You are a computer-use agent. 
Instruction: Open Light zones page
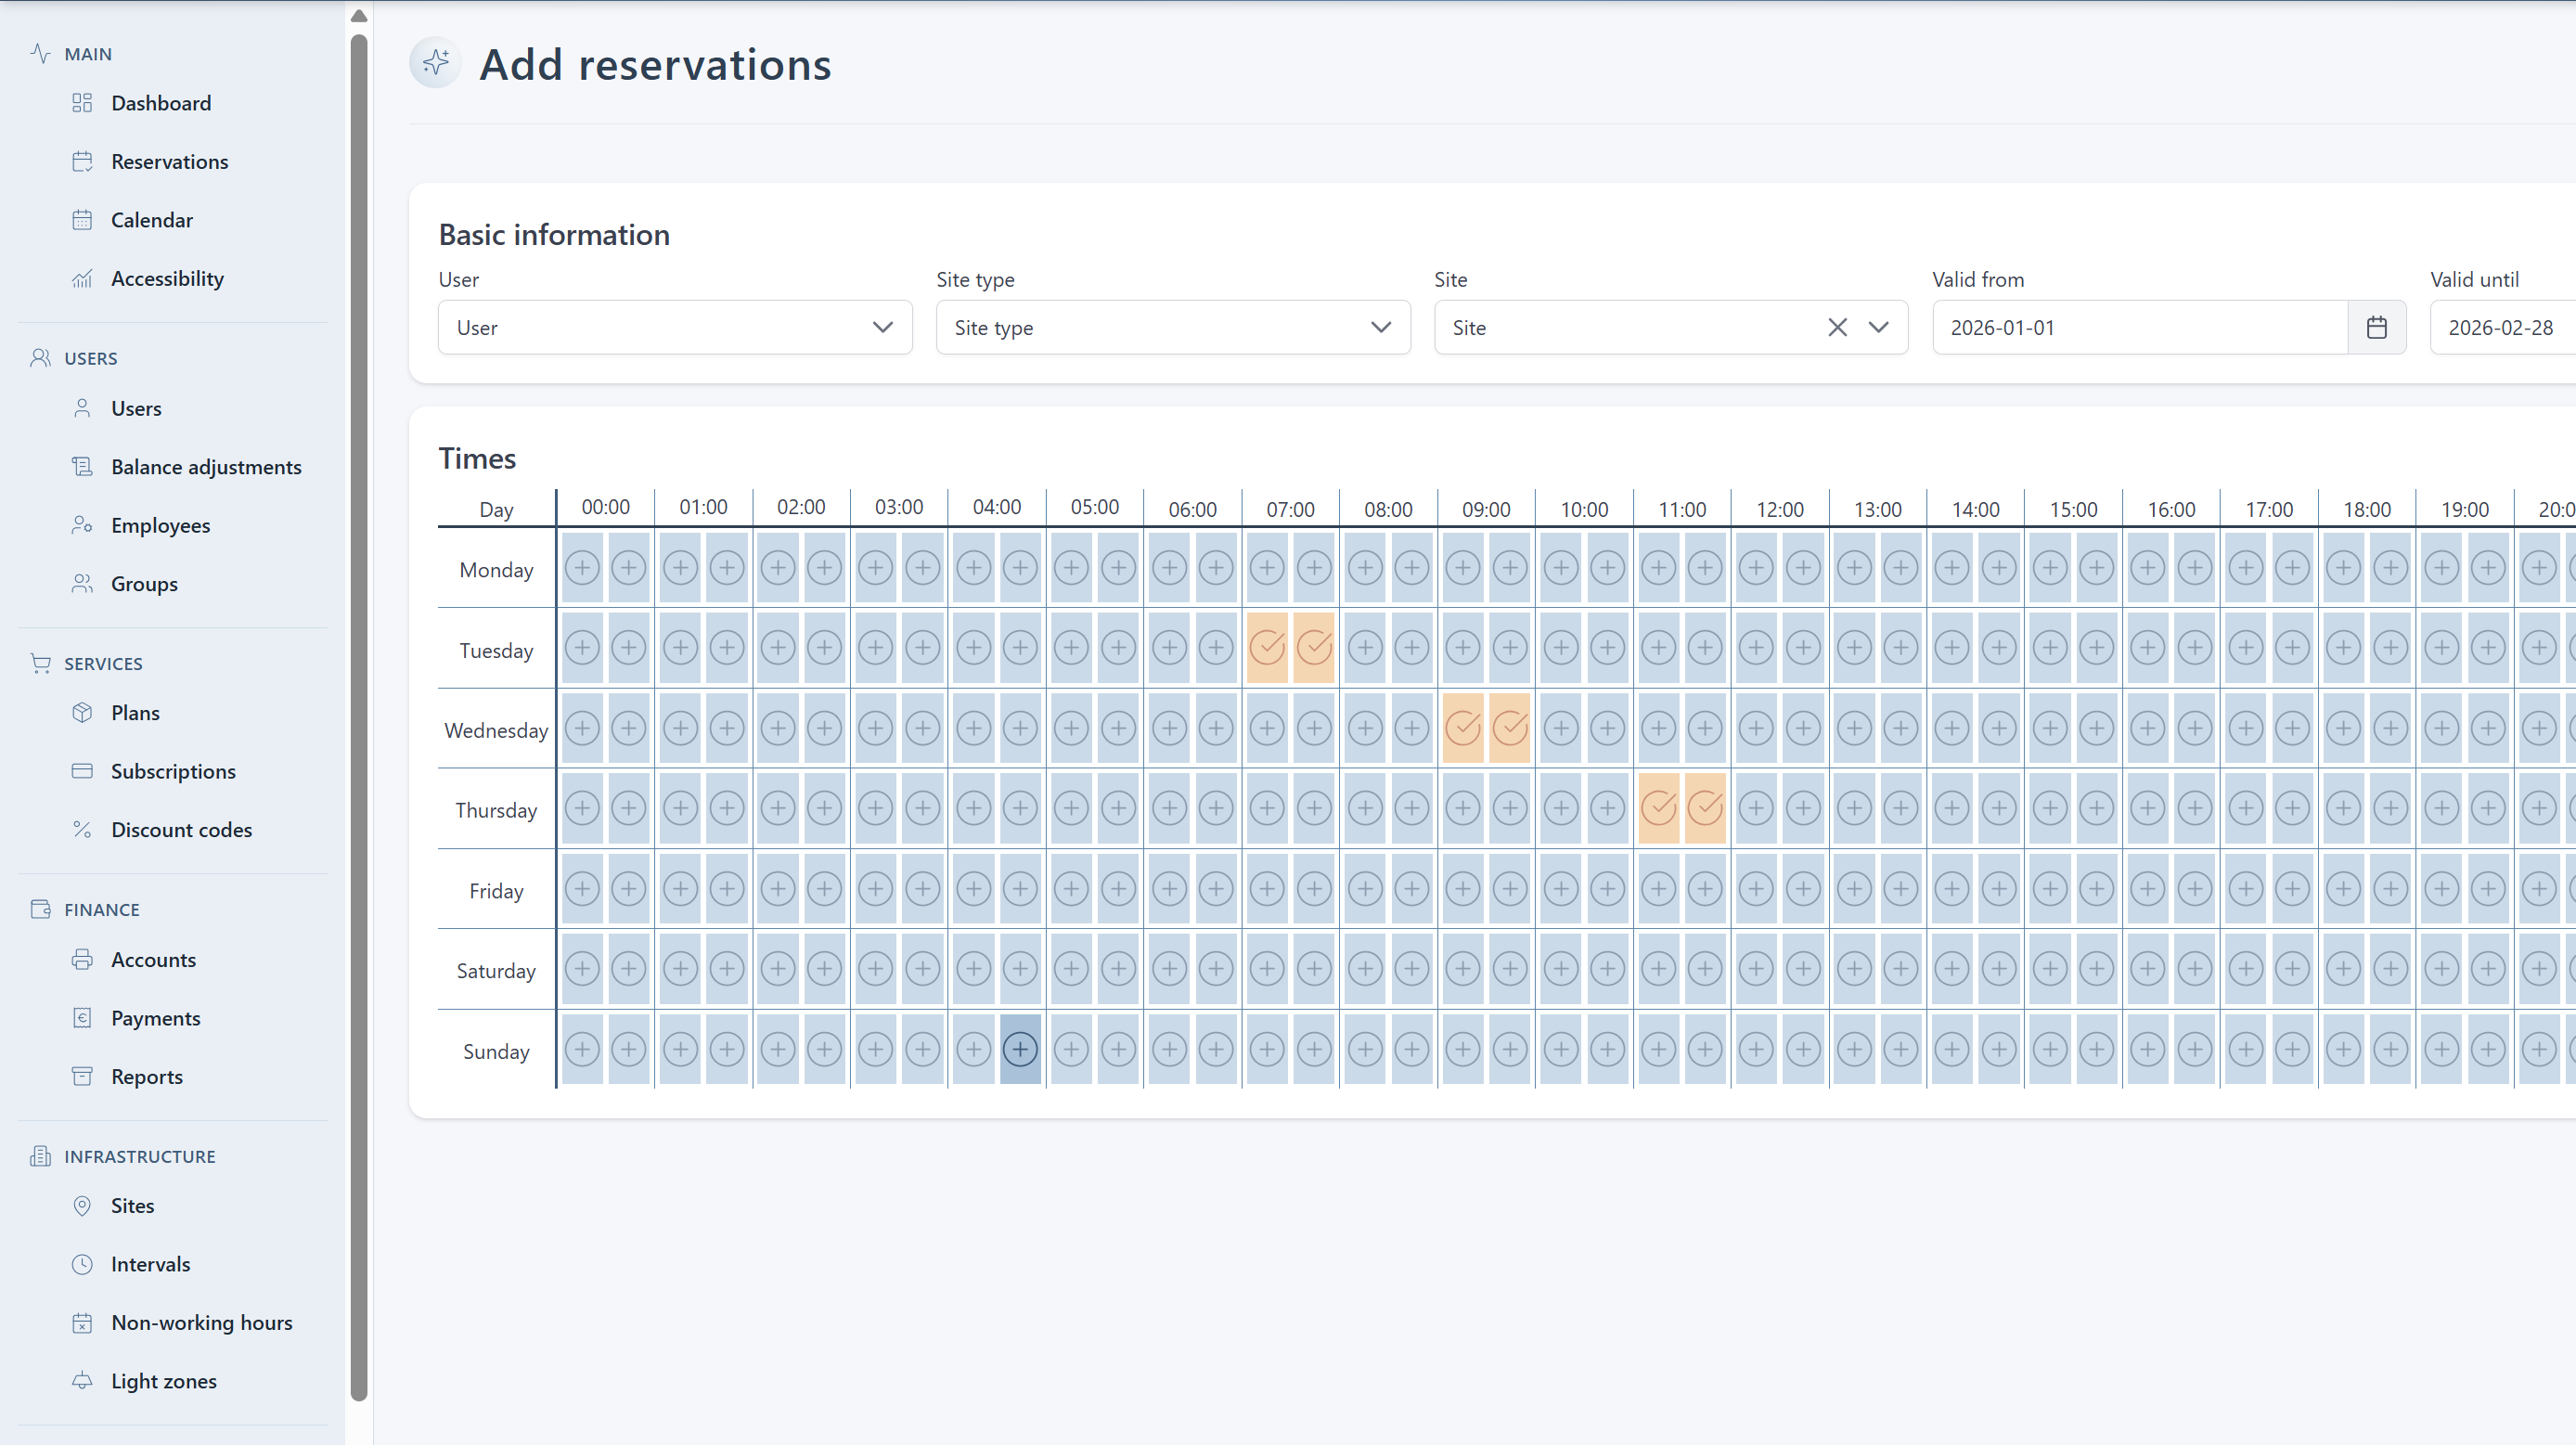click(x=164, y=1381)
